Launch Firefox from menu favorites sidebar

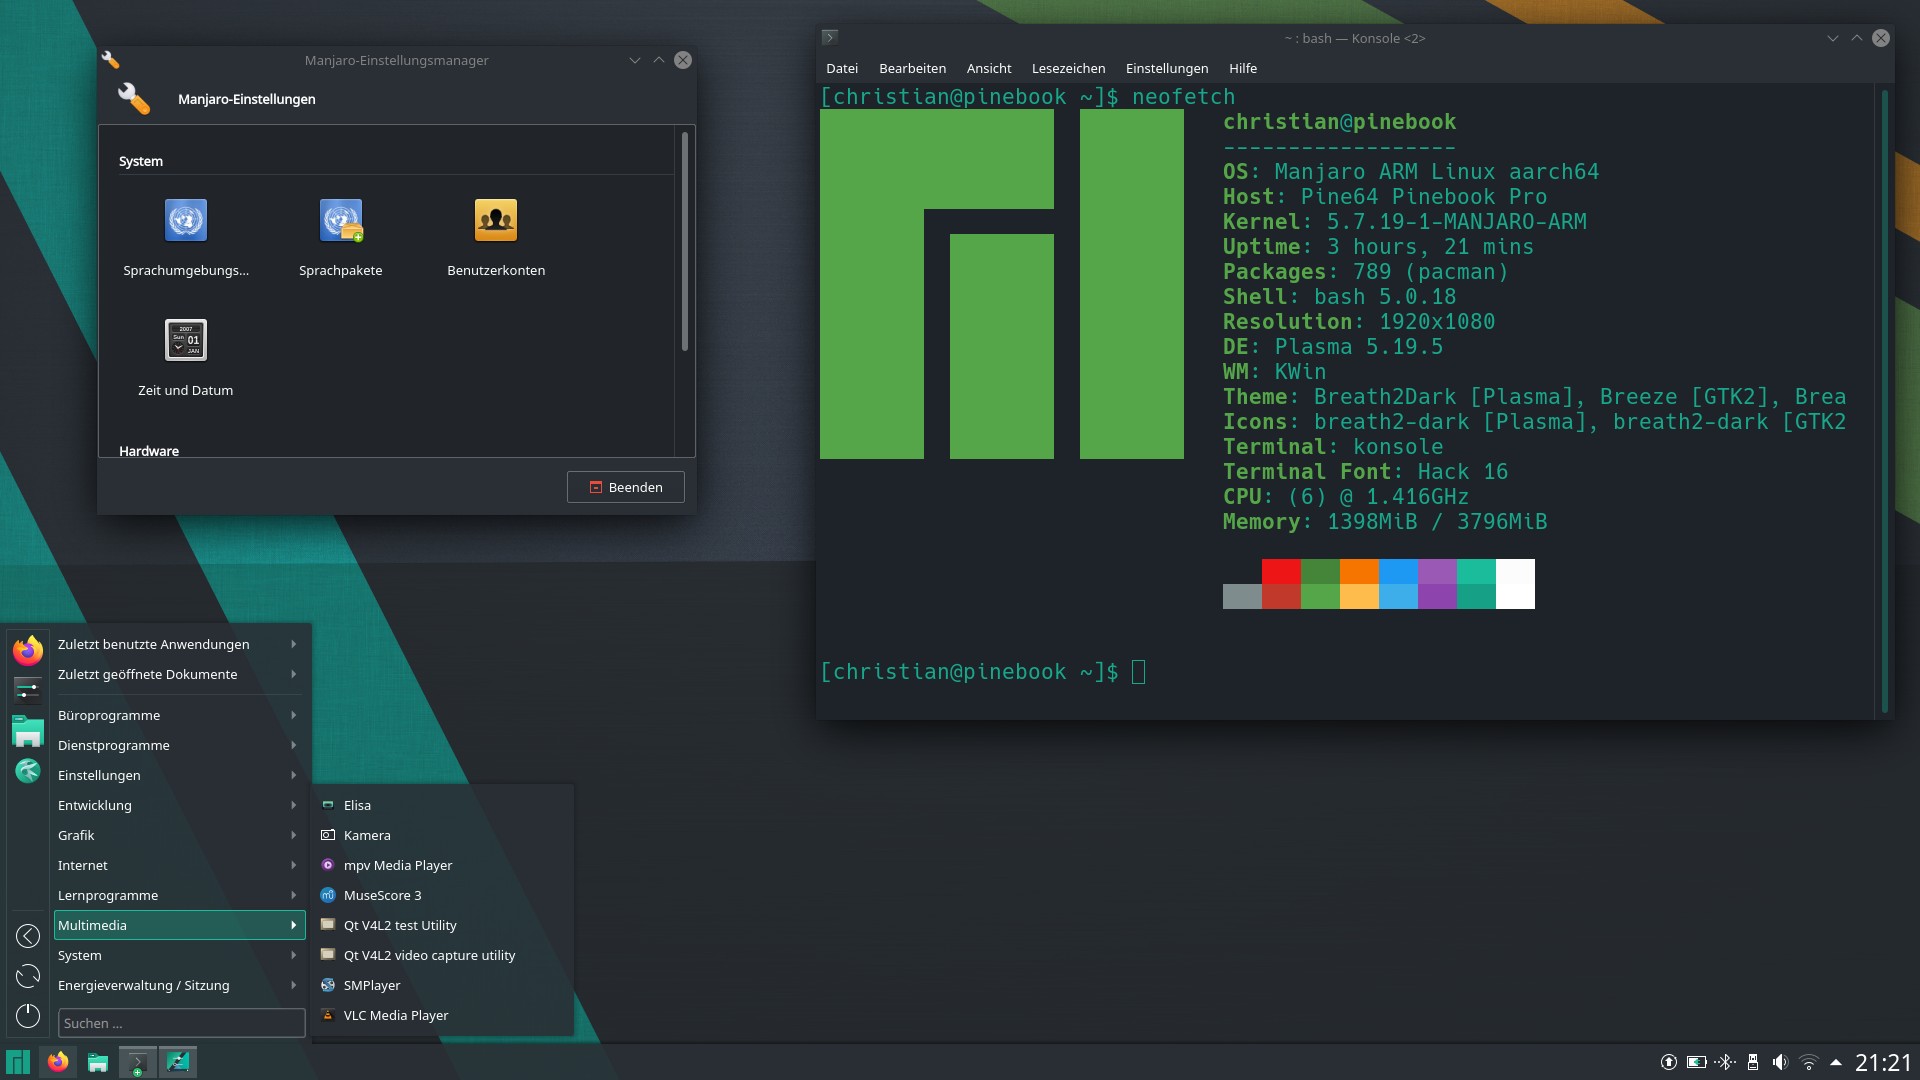click(x=28, y=650)
